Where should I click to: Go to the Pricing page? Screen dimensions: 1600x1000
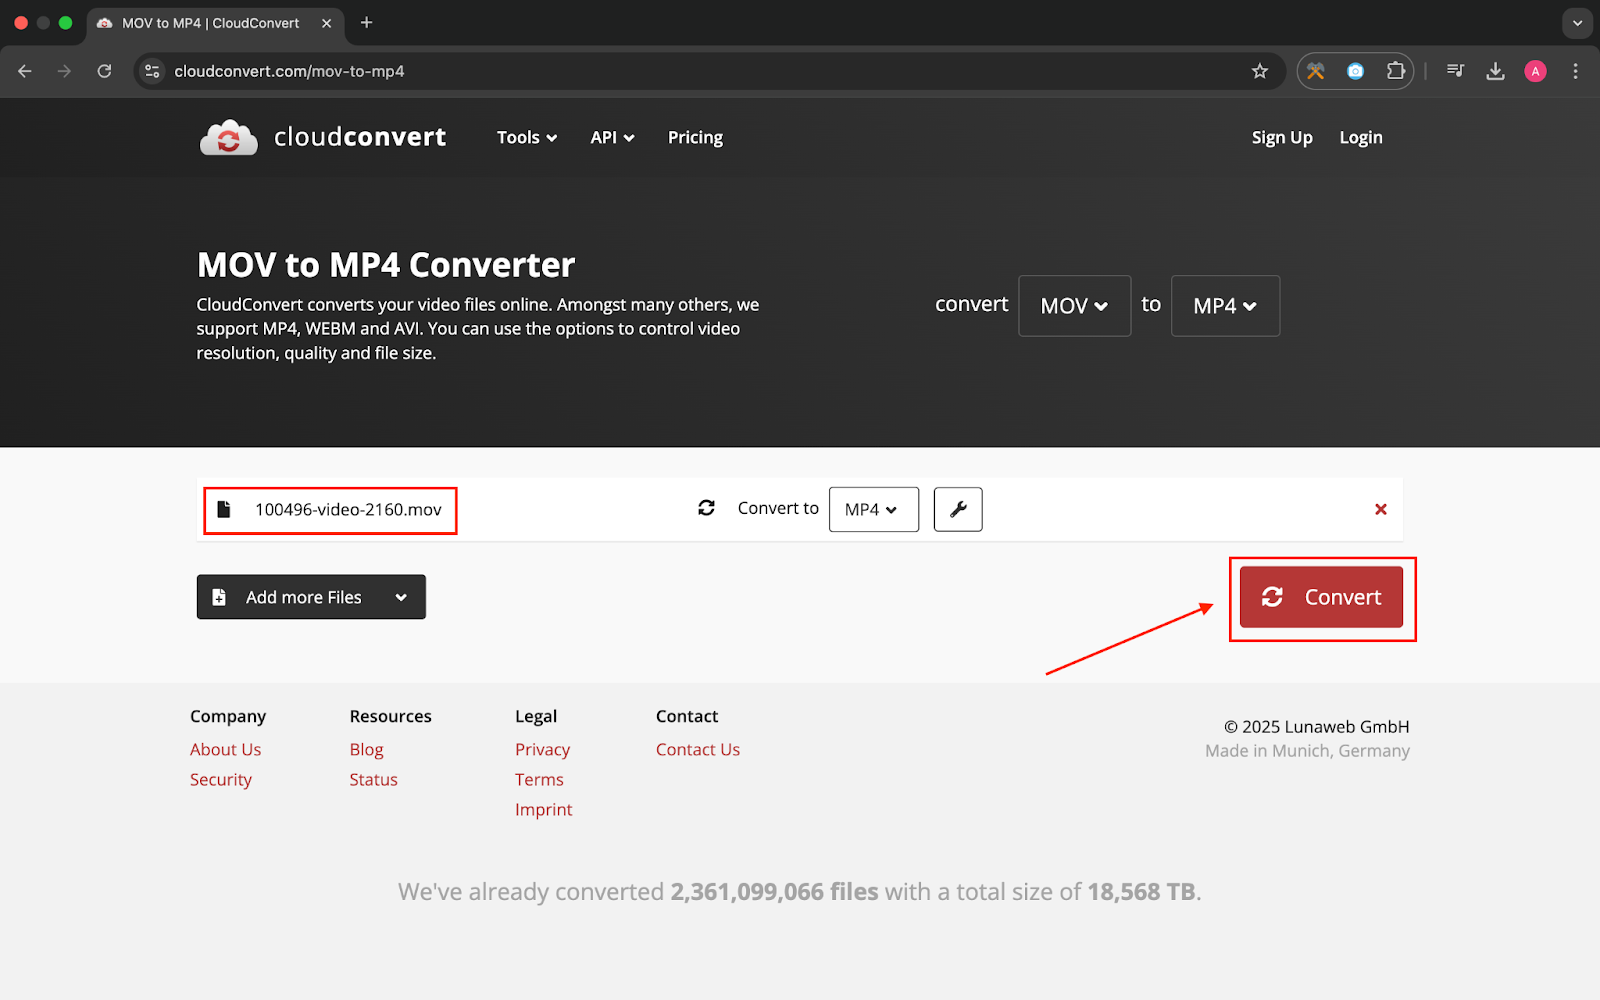click(x=695, y=138)
